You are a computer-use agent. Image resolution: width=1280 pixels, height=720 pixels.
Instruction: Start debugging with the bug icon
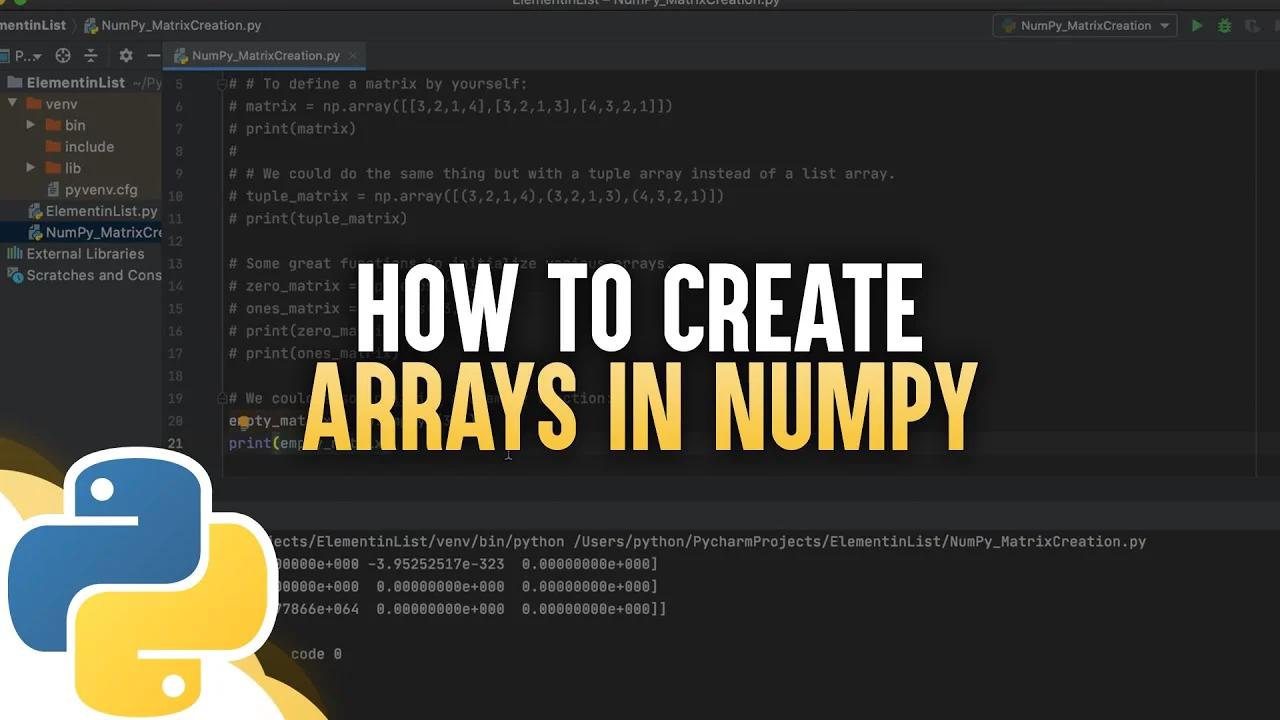point(1224,25)
